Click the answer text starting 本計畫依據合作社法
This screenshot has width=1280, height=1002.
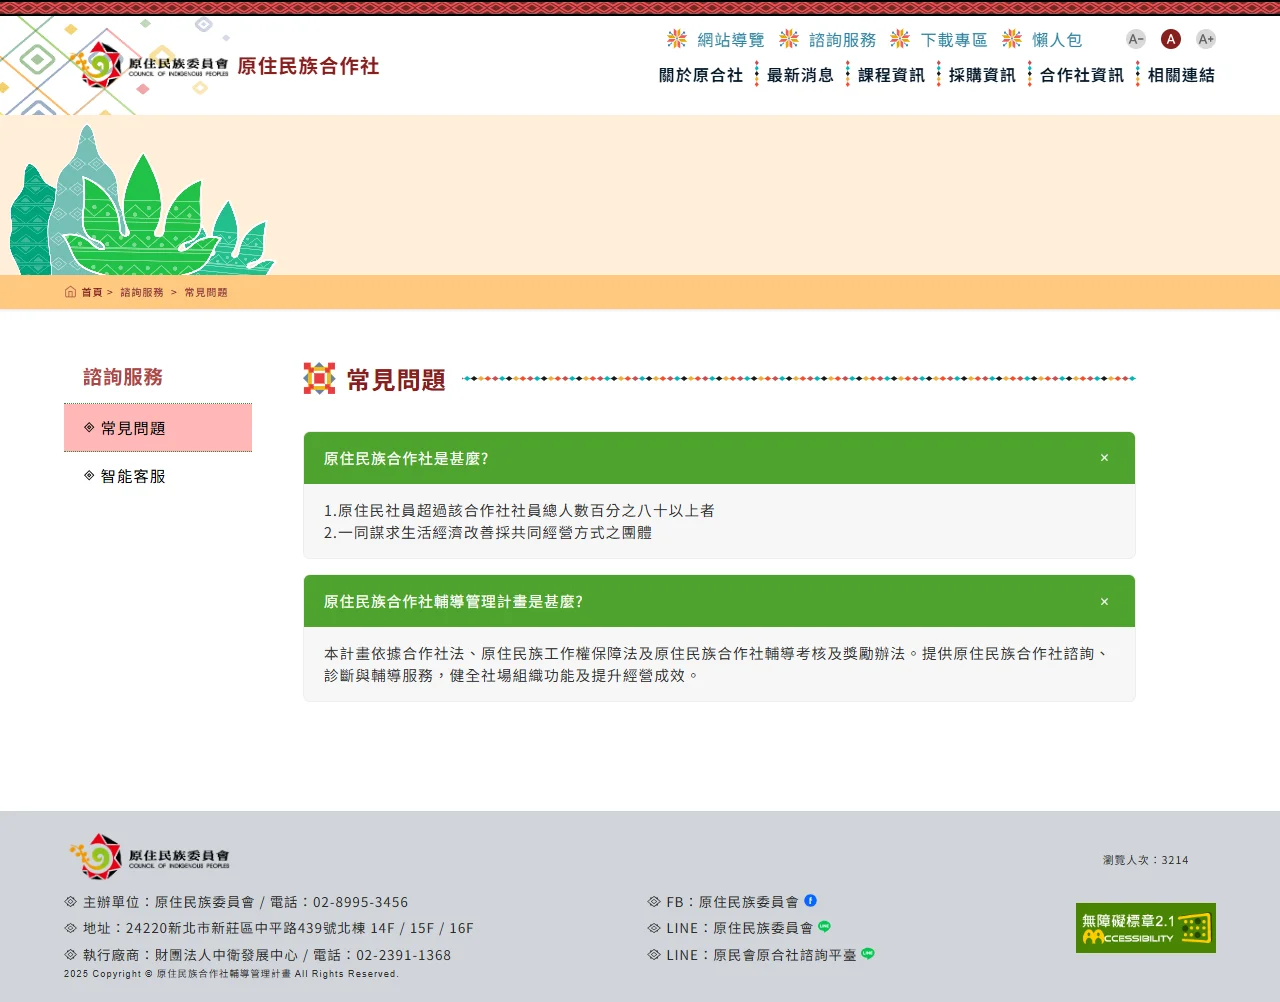pyautogui.click(x=717, y=665)
